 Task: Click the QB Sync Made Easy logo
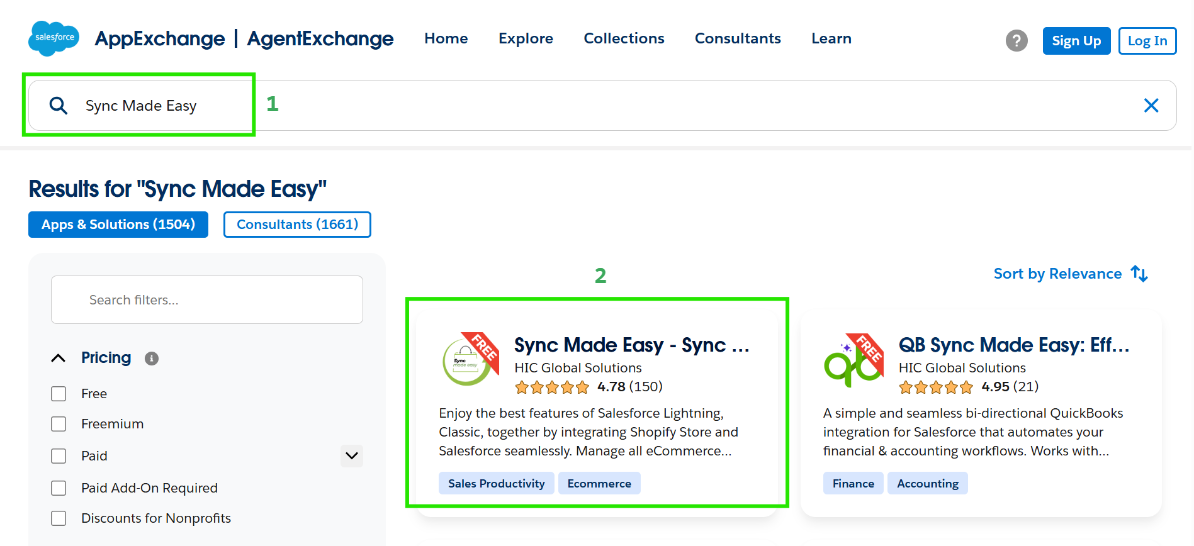851,360
